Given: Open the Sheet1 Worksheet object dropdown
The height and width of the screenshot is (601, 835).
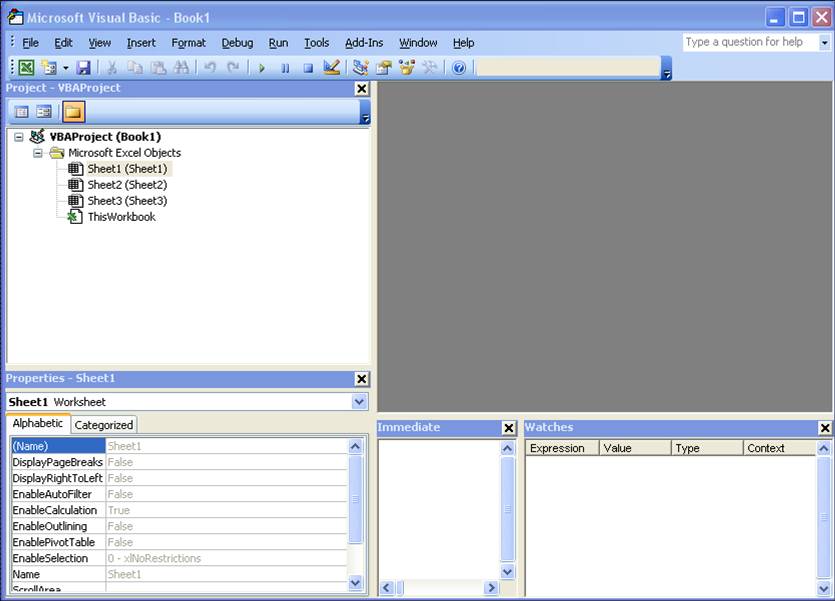Looking at the screenshot, I should point(359,401).
